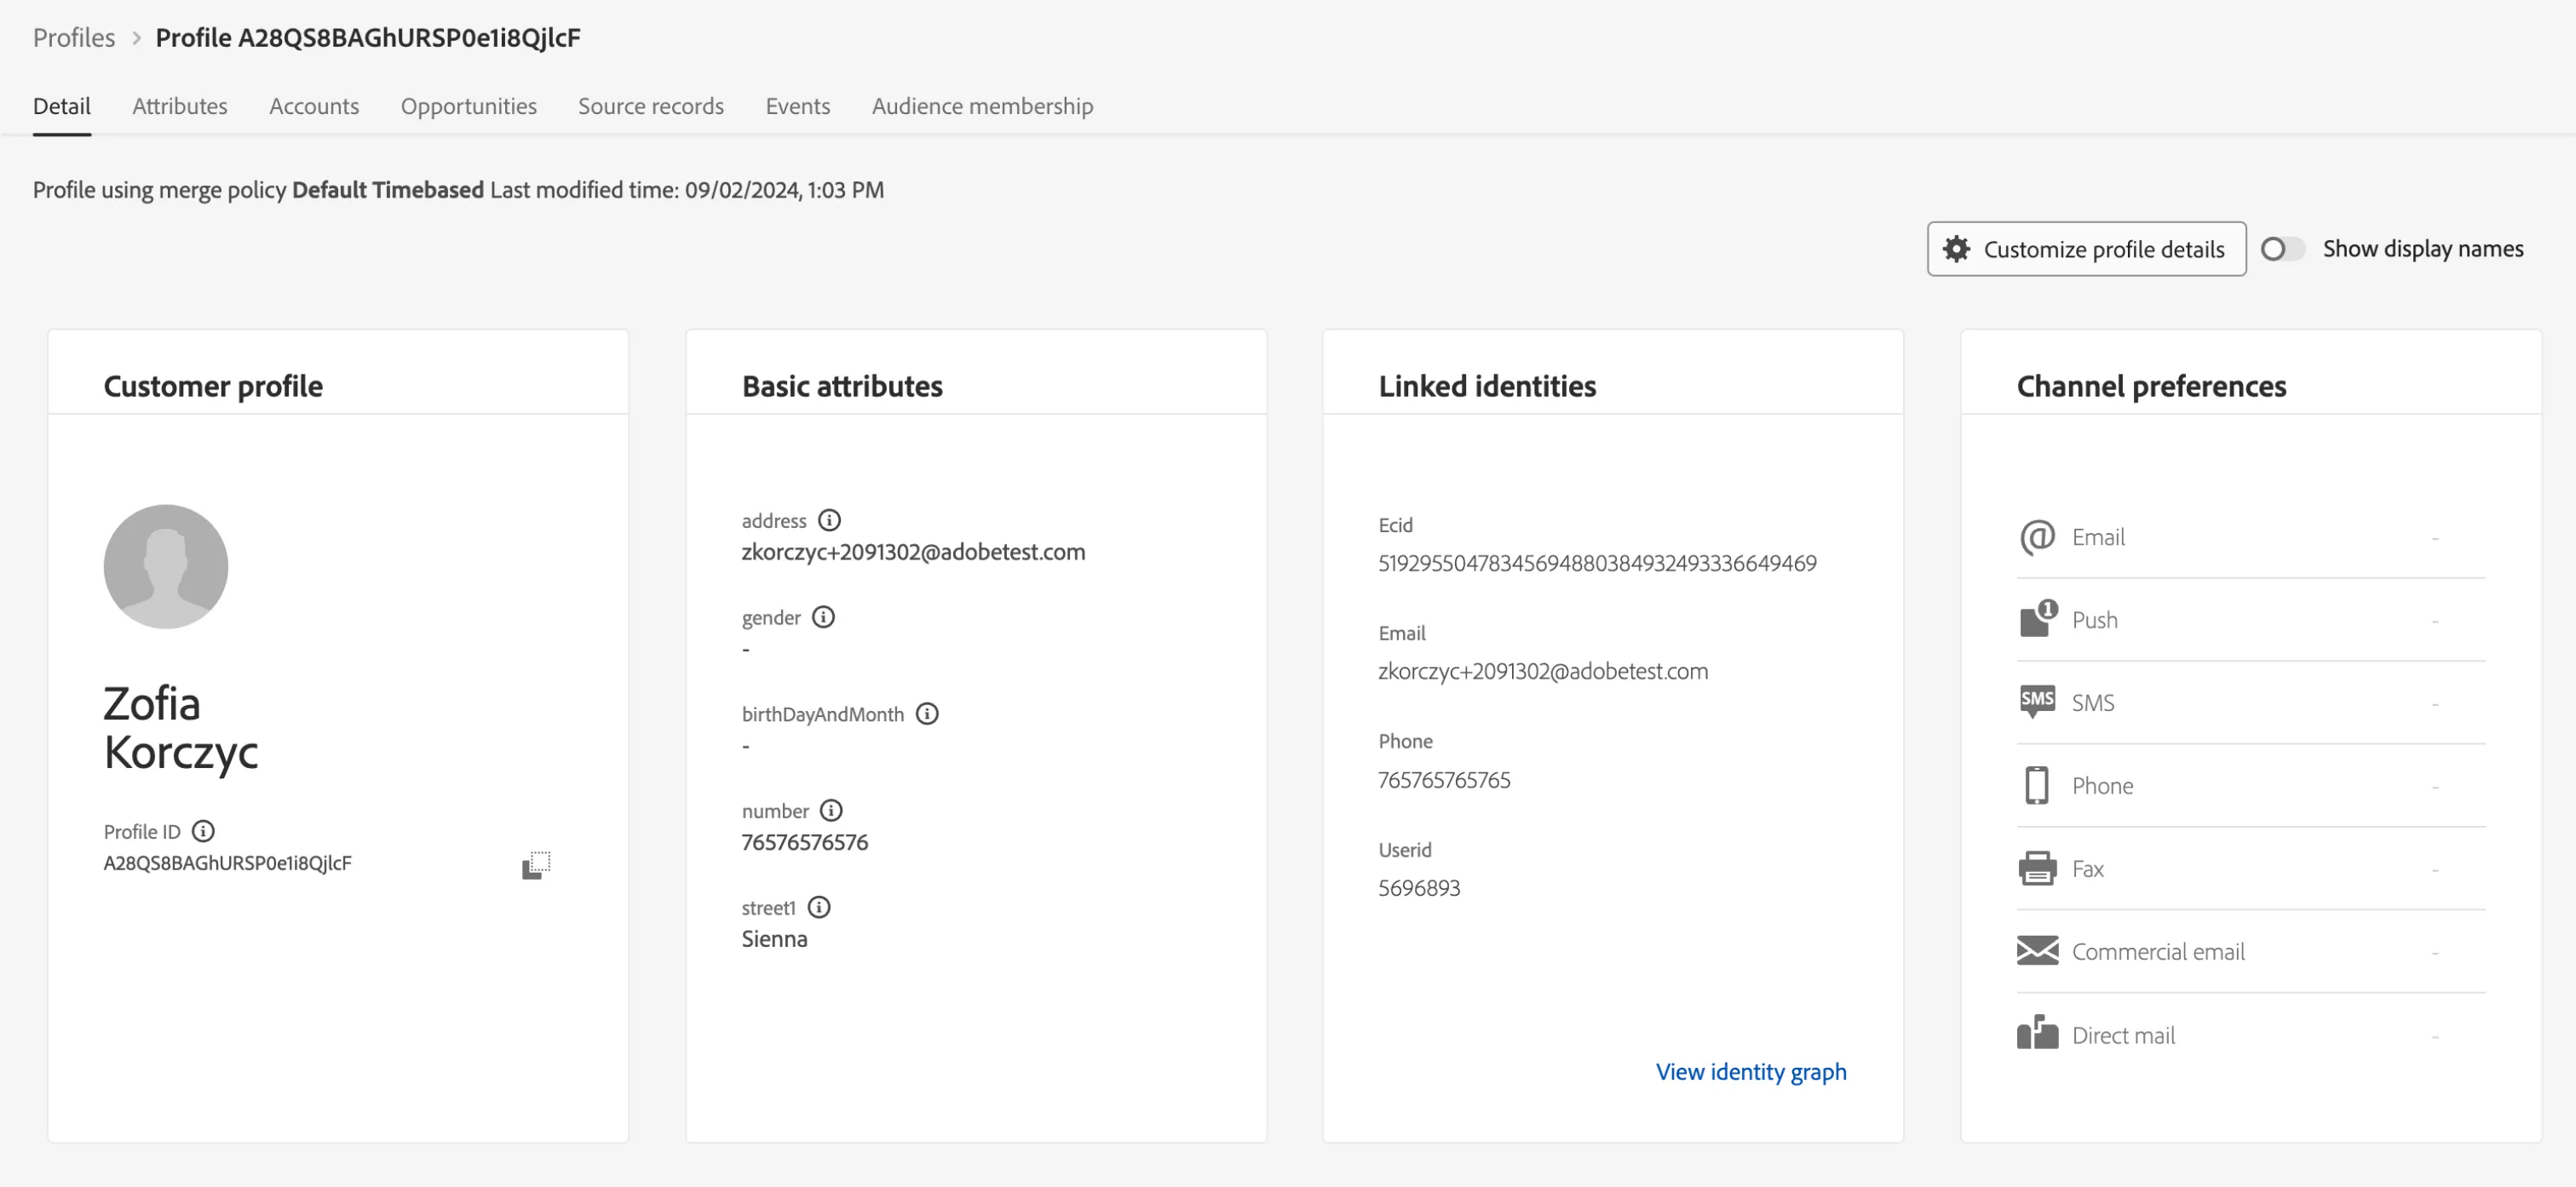Open Customize profile details
The image size is (2576, 1187).
click(2086, 249)
